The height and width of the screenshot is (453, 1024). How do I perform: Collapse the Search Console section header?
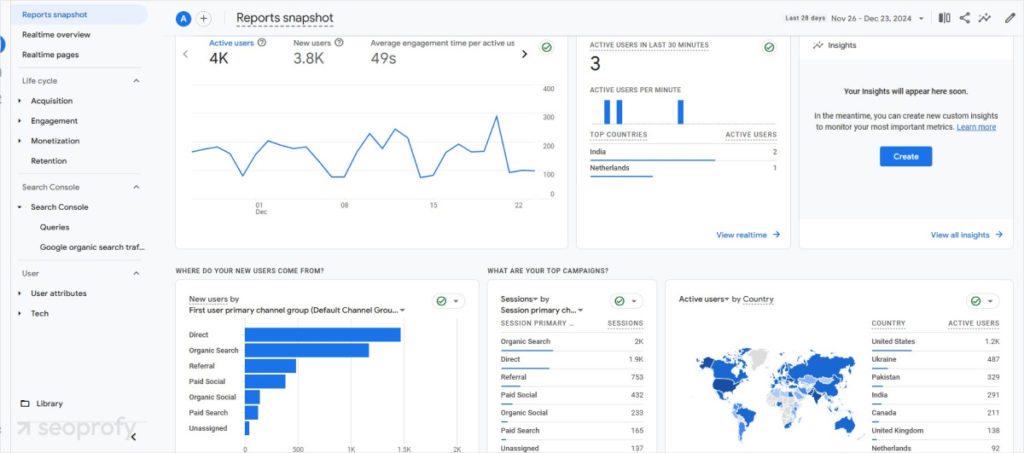[136, 187]
